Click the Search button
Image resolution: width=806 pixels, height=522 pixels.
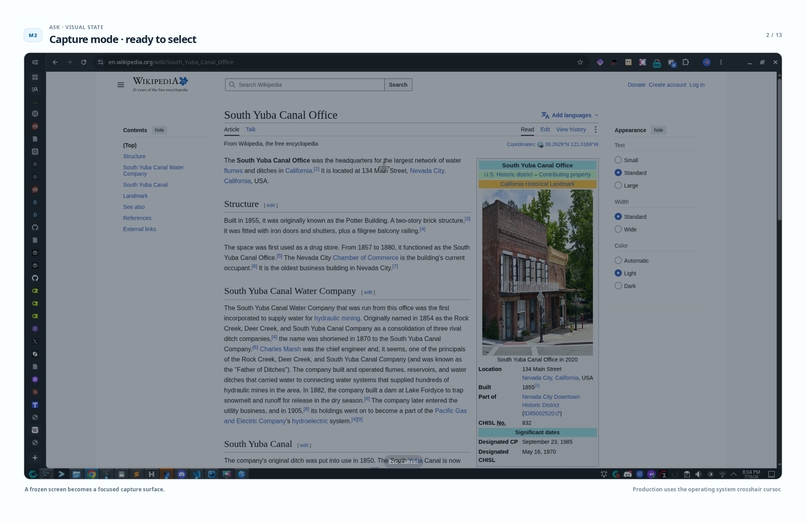398,85
